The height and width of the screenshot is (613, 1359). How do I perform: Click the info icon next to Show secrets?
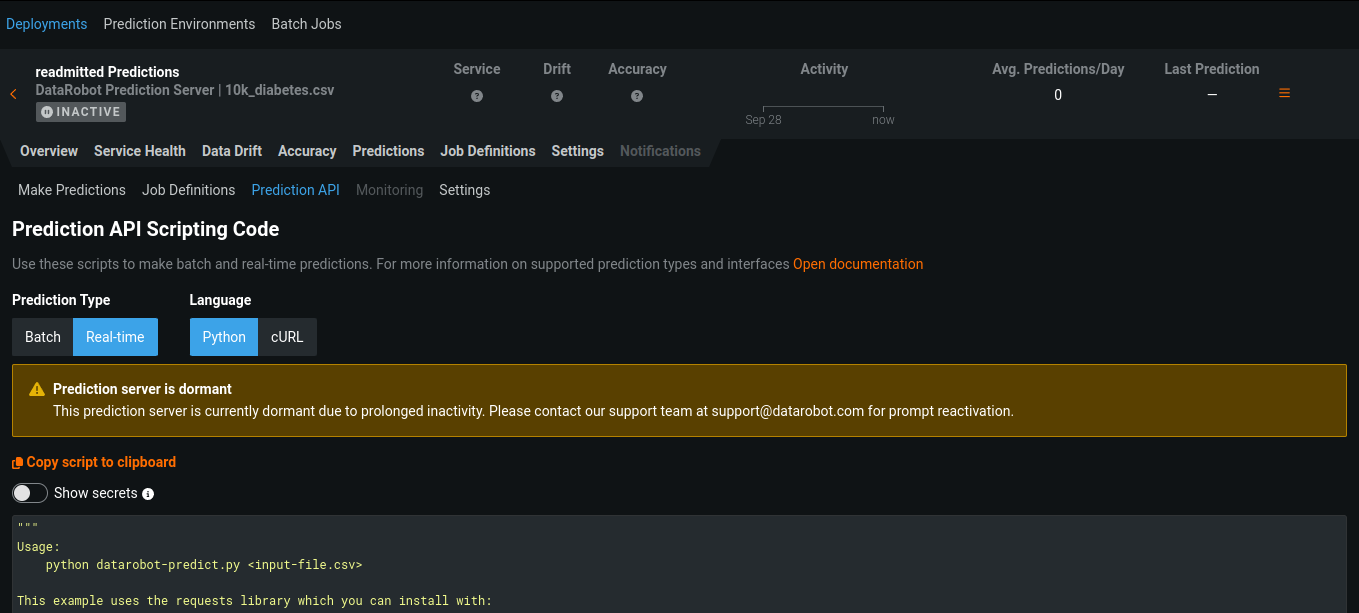[148, 494]
